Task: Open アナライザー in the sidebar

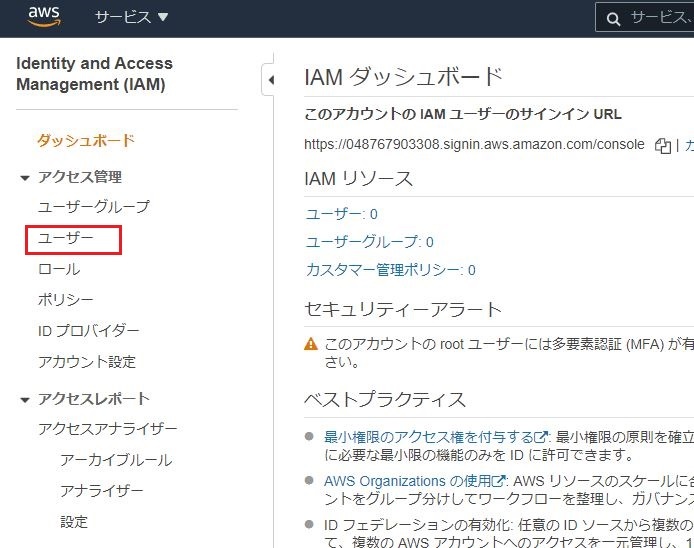Action: pos(102,490)
